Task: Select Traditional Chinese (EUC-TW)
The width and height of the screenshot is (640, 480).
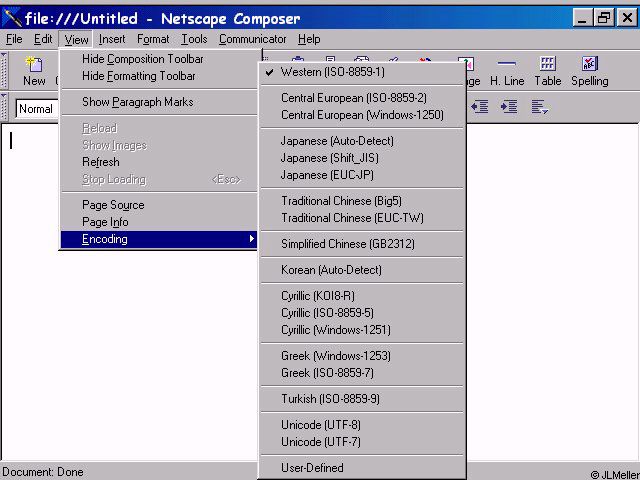Action: (362, 218)
